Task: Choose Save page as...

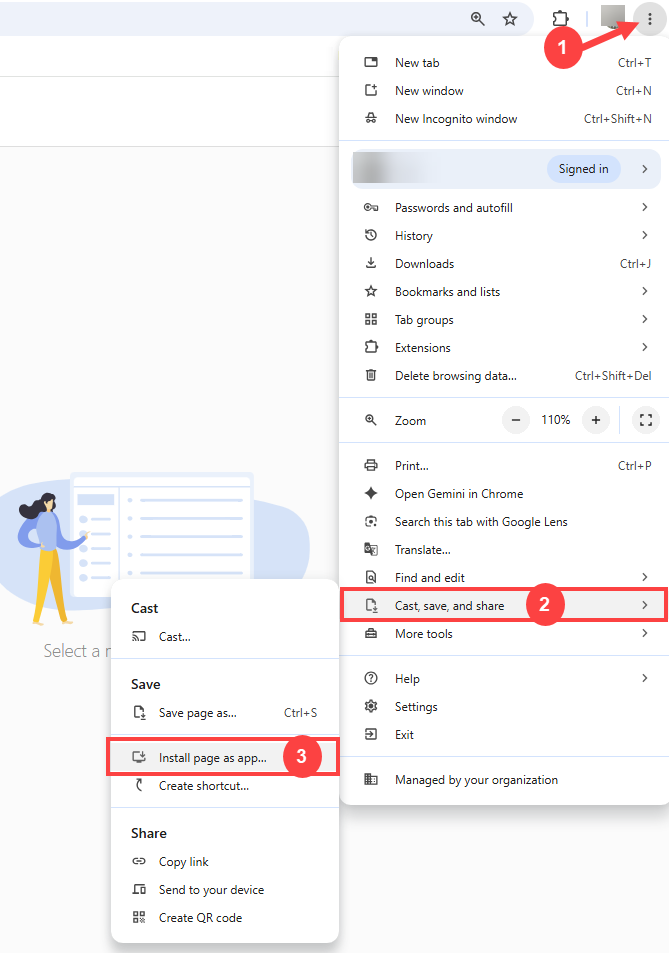Action: (x=225, y=712)
